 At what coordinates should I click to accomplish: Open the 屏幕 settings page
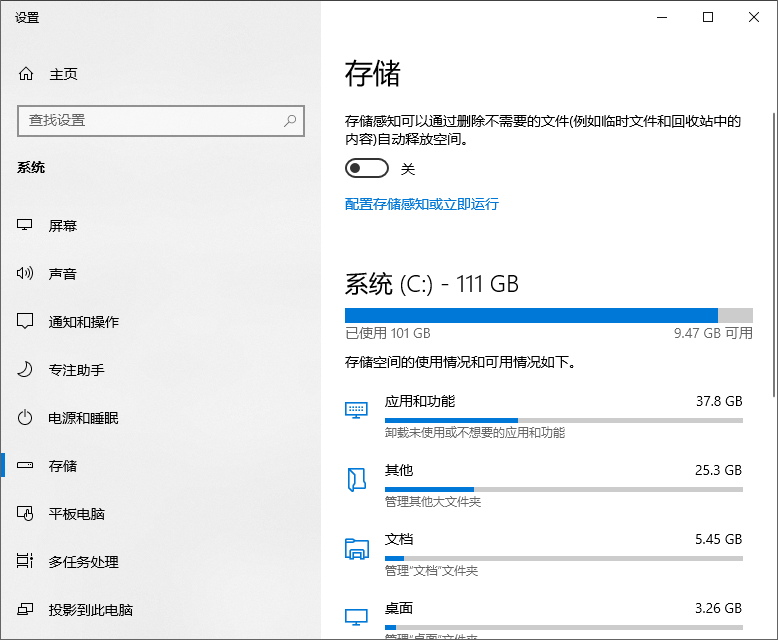[161, 225]
